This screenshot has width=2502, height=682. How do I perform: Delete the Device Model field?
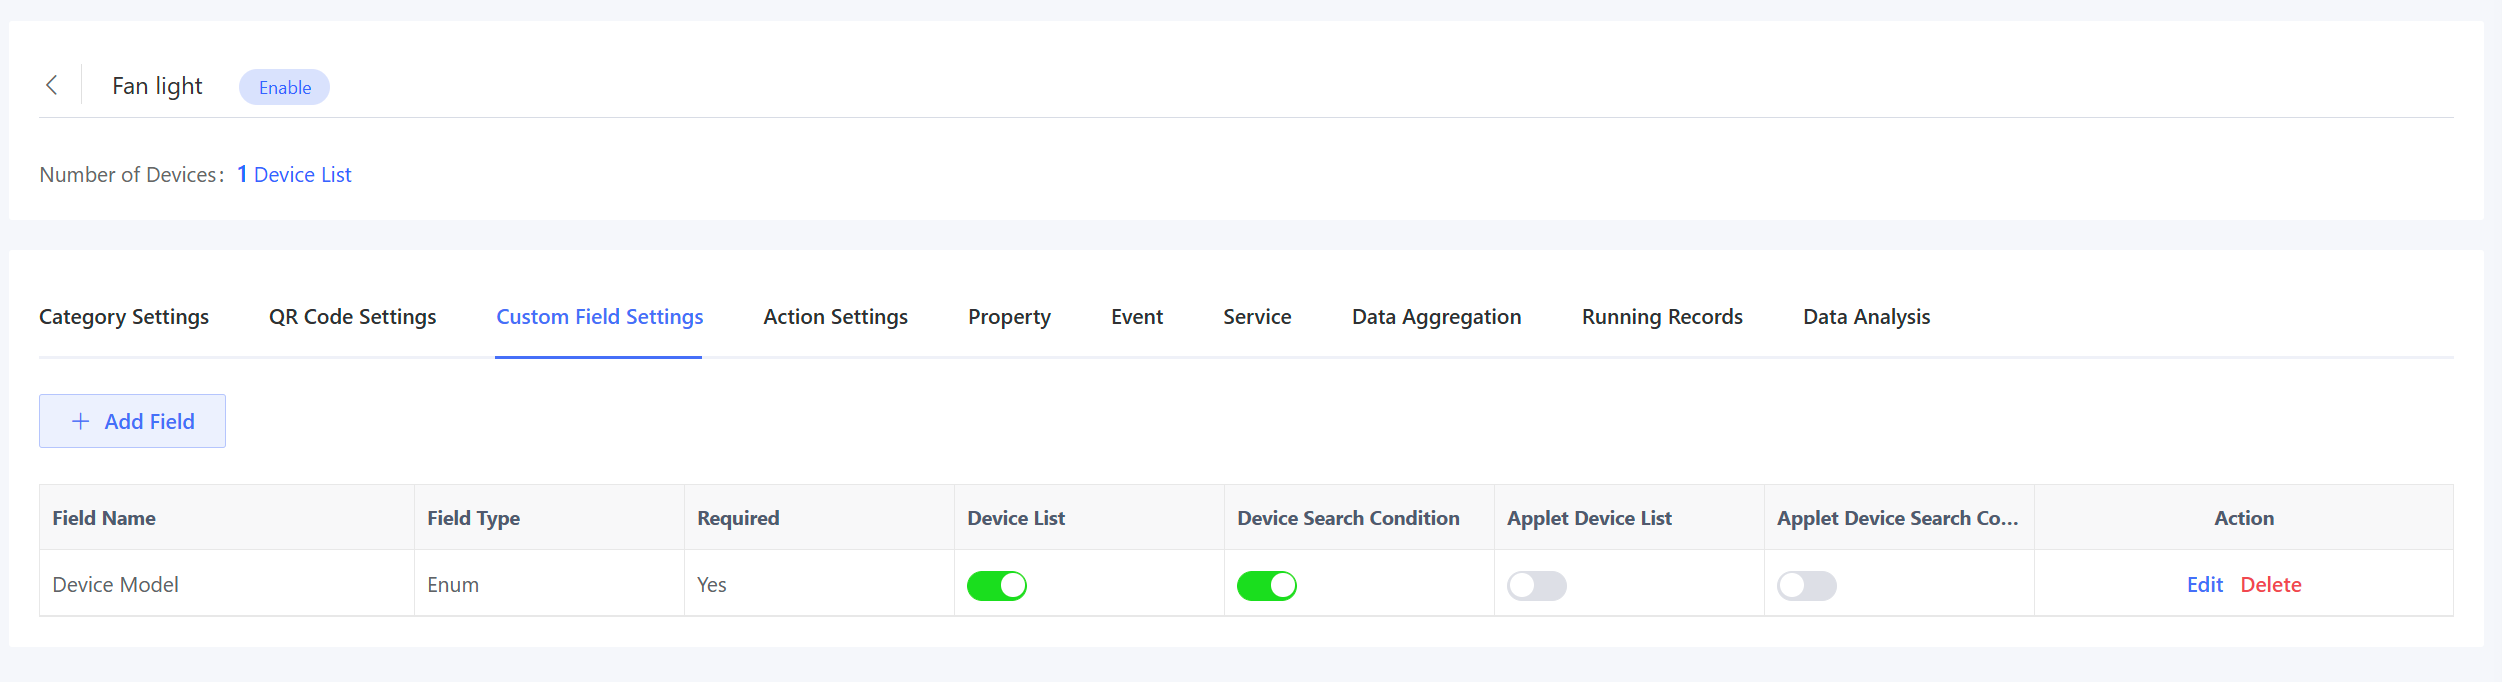pyautogui.click(x=2271, y=585)
